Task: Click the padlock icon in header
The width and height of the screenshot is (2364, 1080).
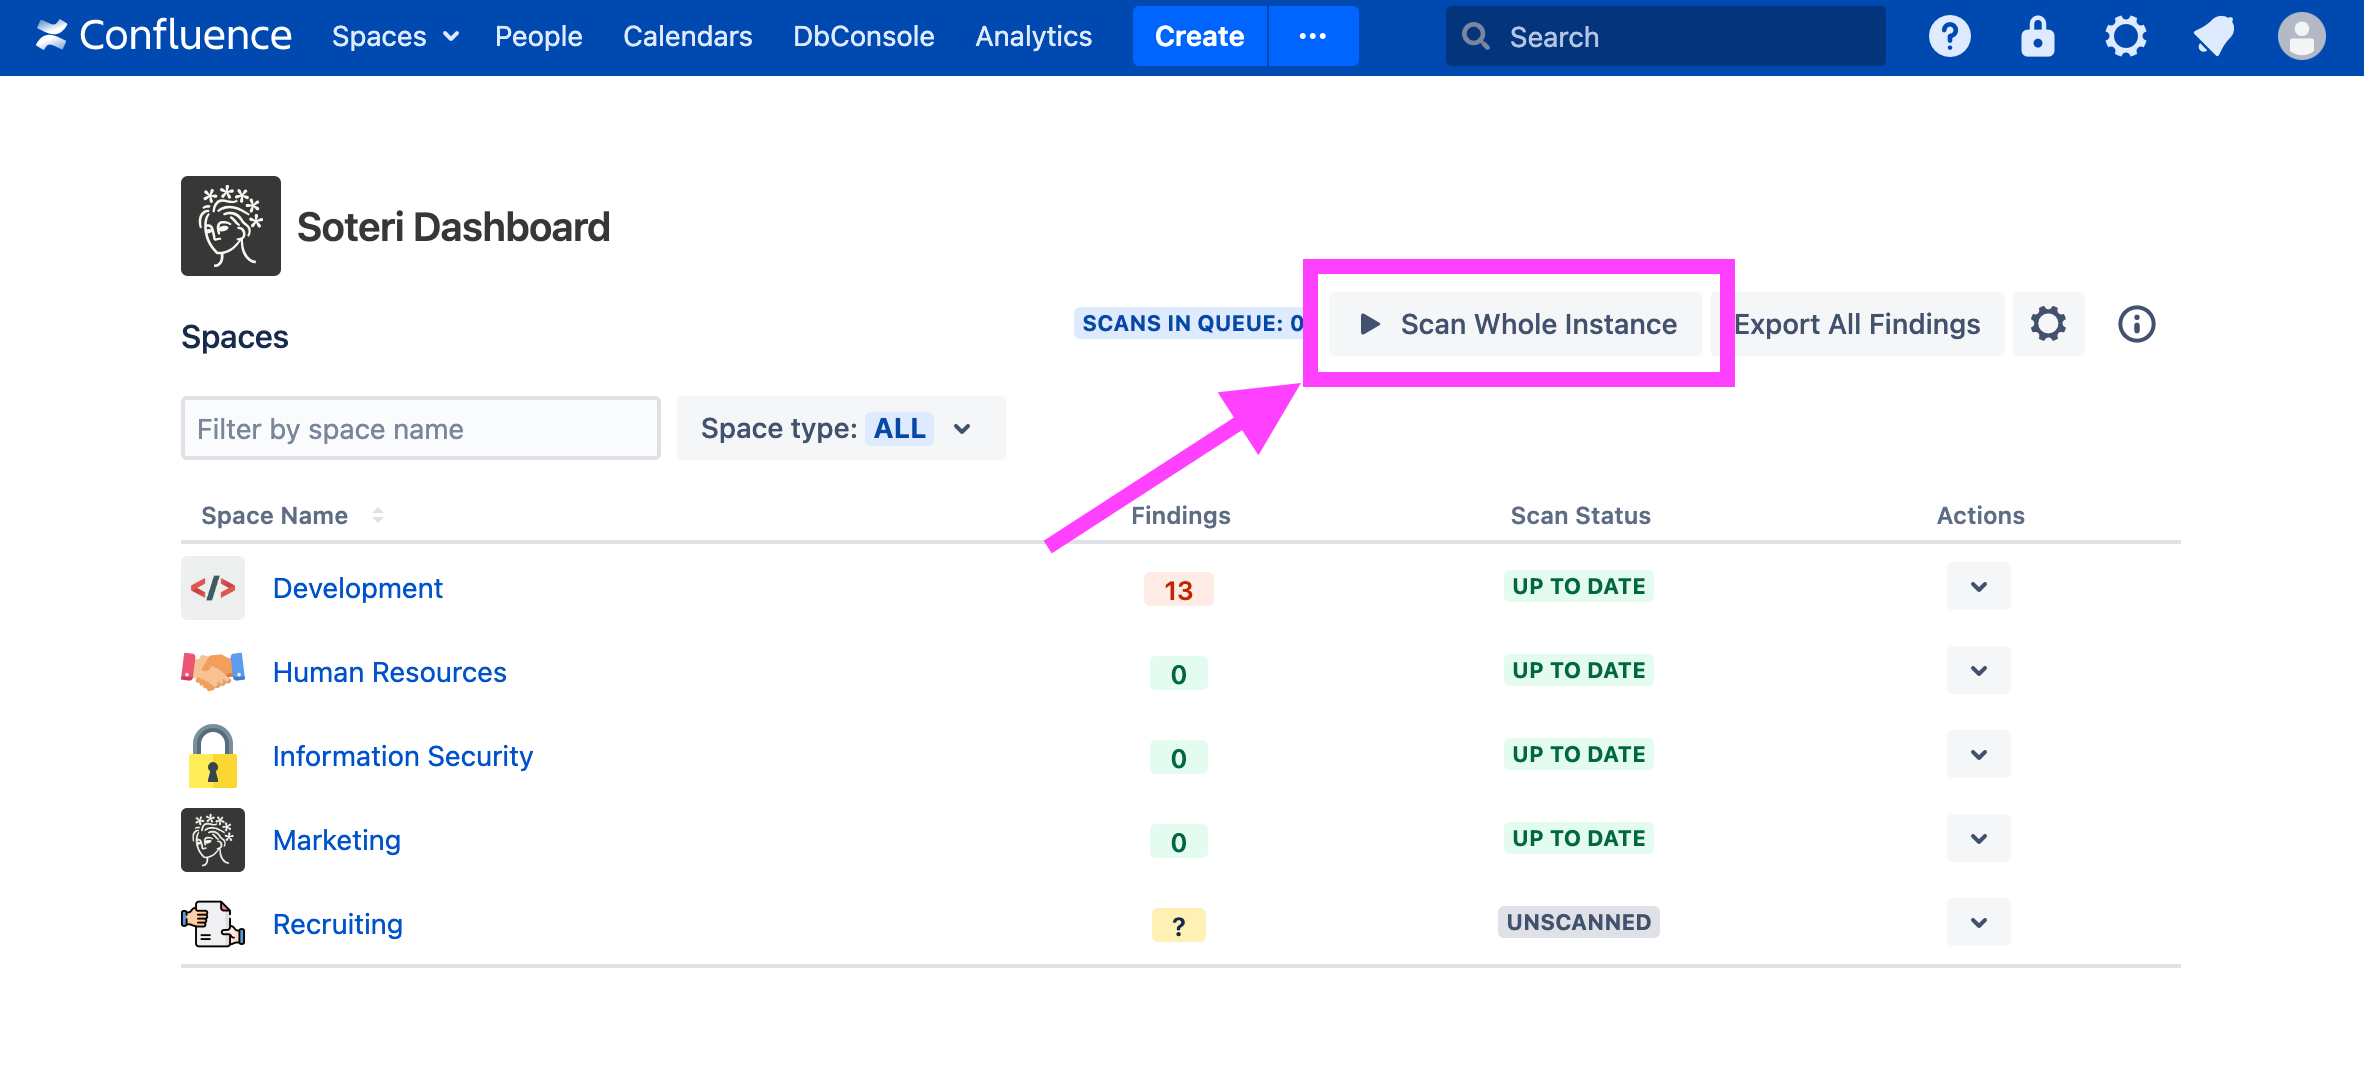Action: (x=2037, y=37)
